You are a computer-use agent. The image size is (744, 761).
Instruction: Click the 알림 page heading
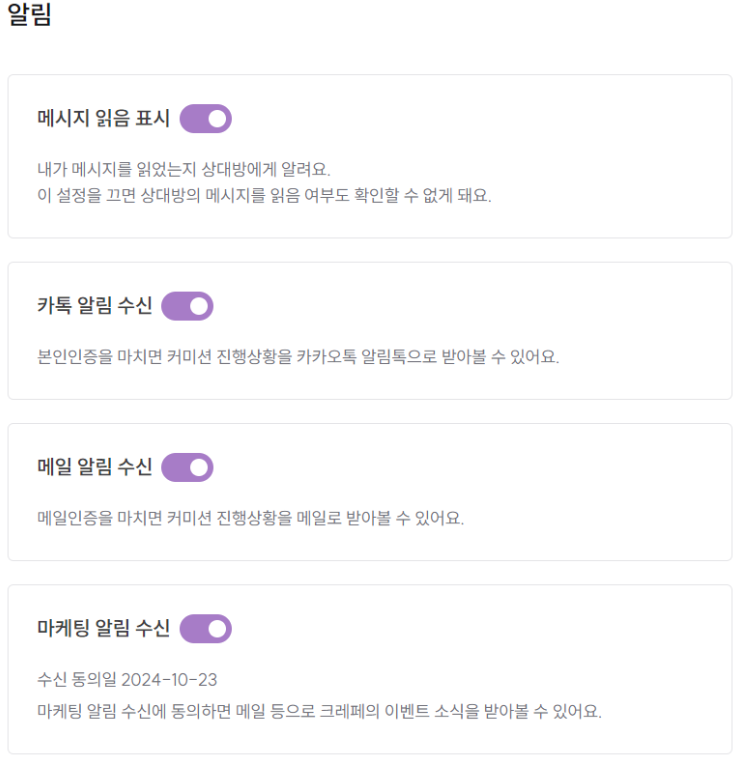point(29,17)
